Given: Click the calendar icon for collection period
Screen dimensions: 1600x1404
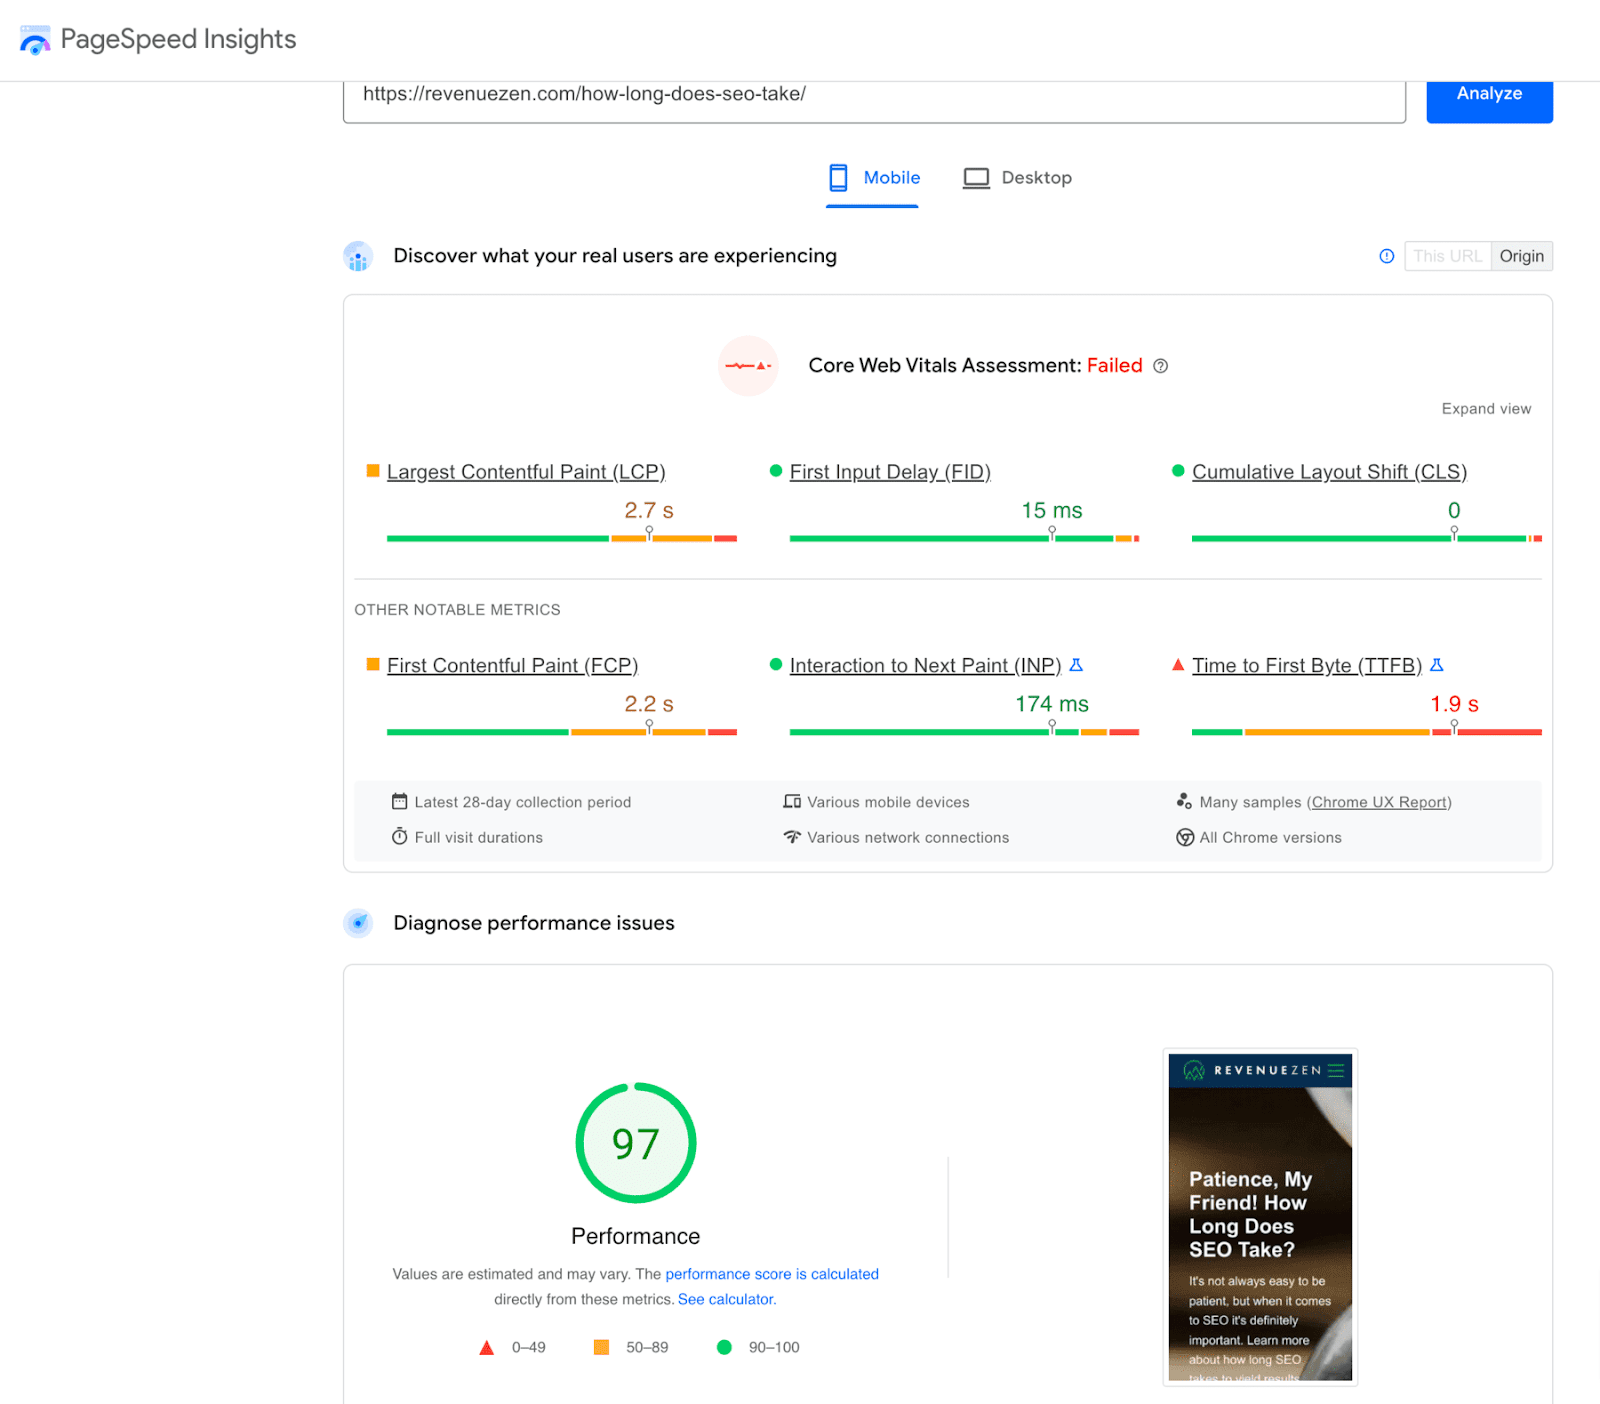Looking at the screenshot, I should click(x=400, y=801).
